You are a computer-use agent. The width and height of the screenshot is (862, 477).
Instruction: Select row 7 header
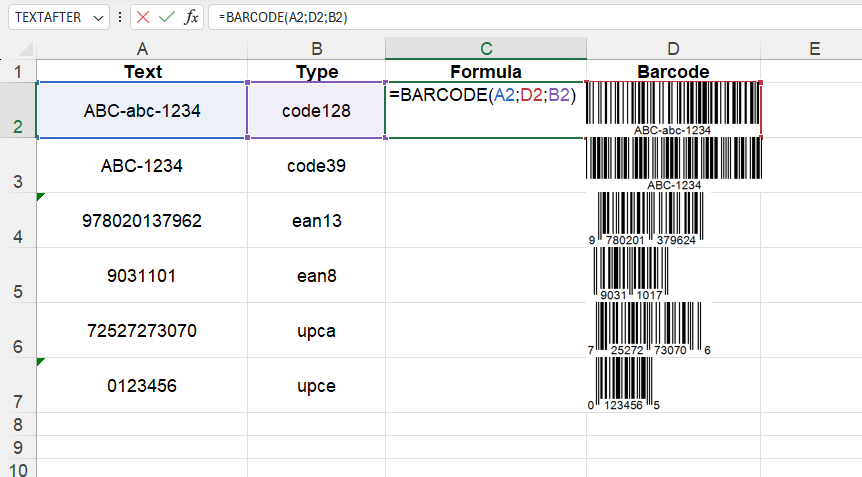18,385
